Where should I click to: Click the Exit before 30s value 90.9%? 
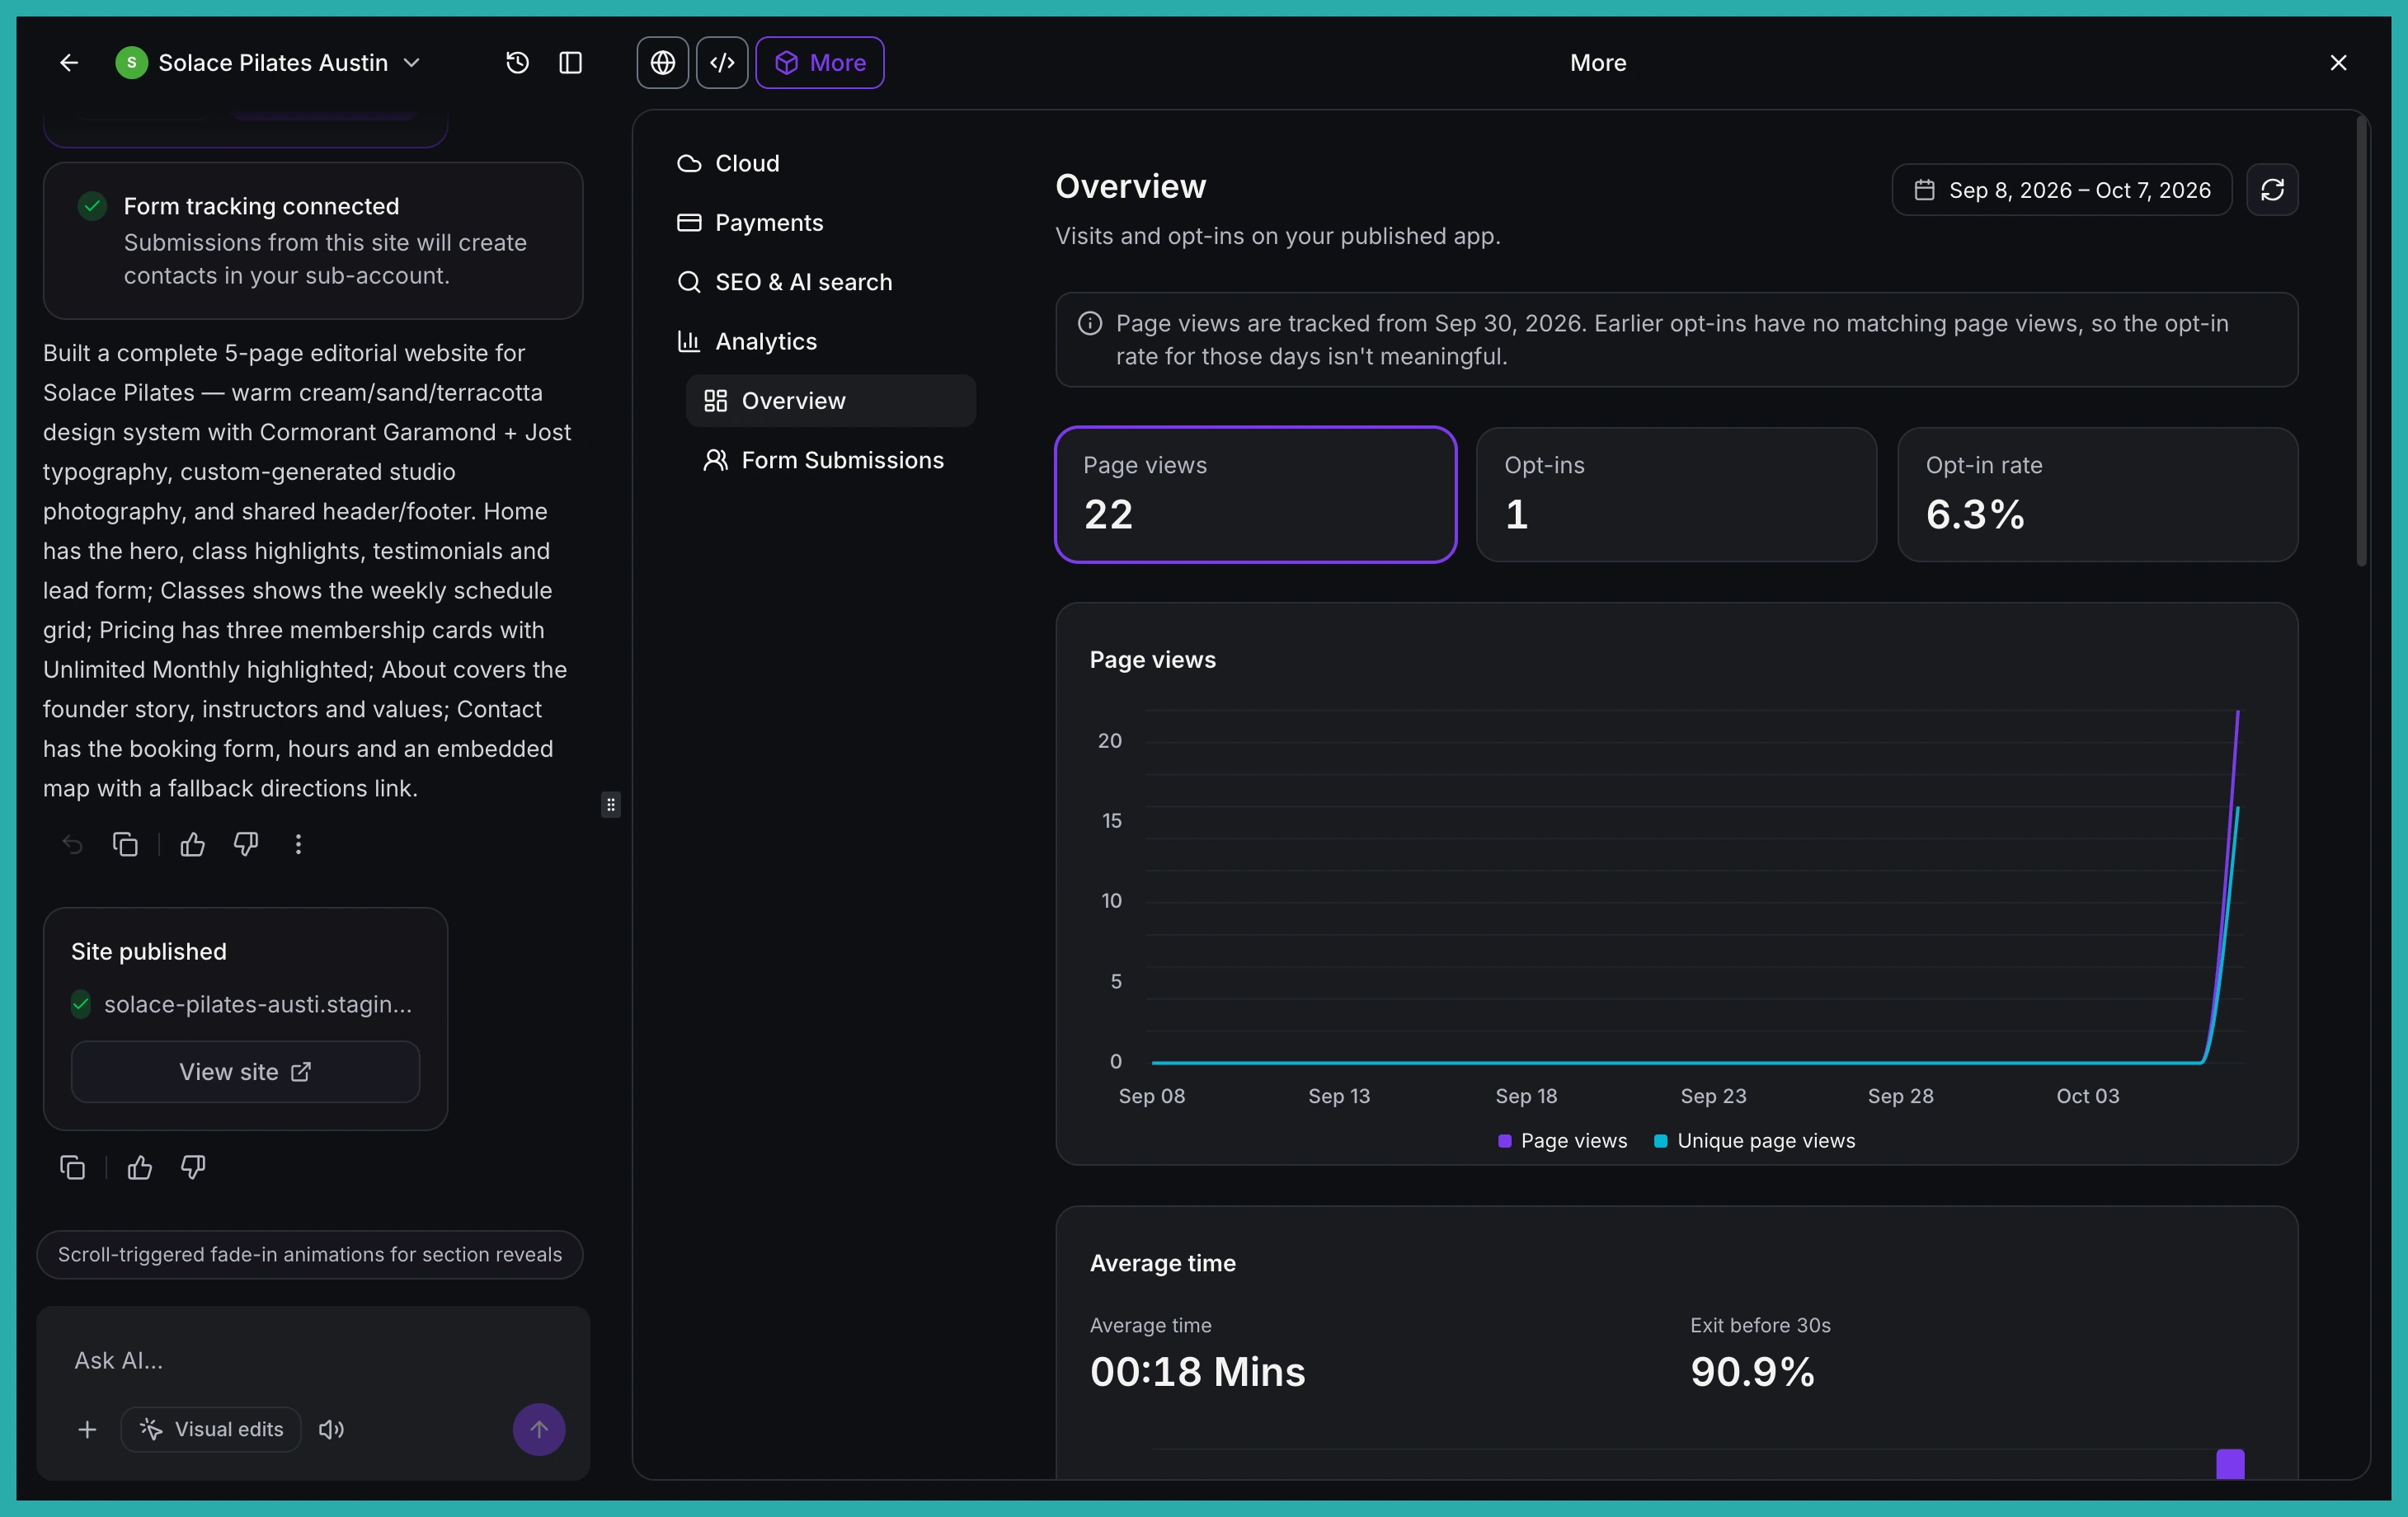1752,1372
